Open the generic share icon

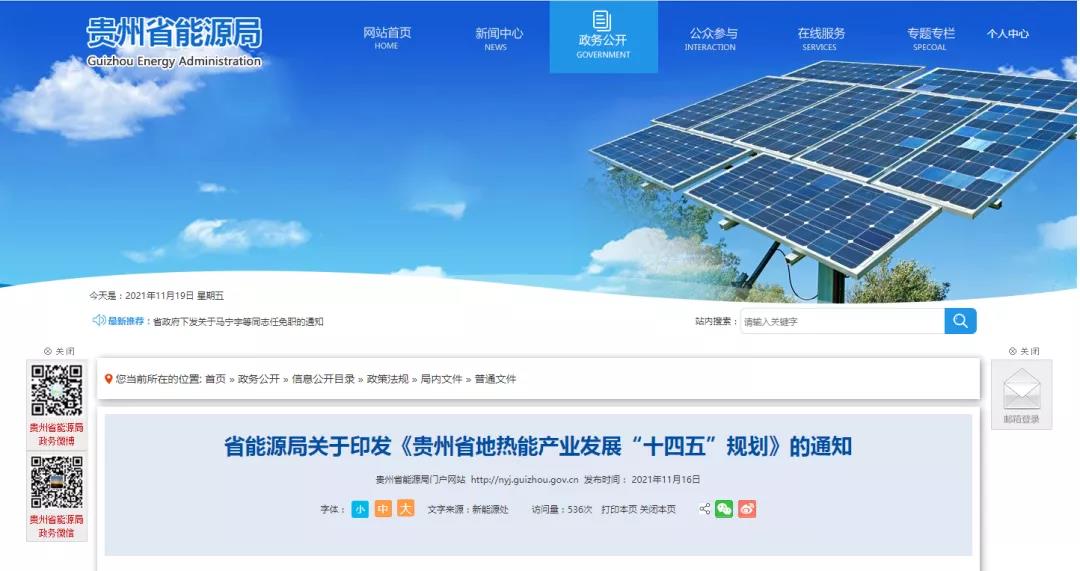pyautogui.click(x=704, y=509)
